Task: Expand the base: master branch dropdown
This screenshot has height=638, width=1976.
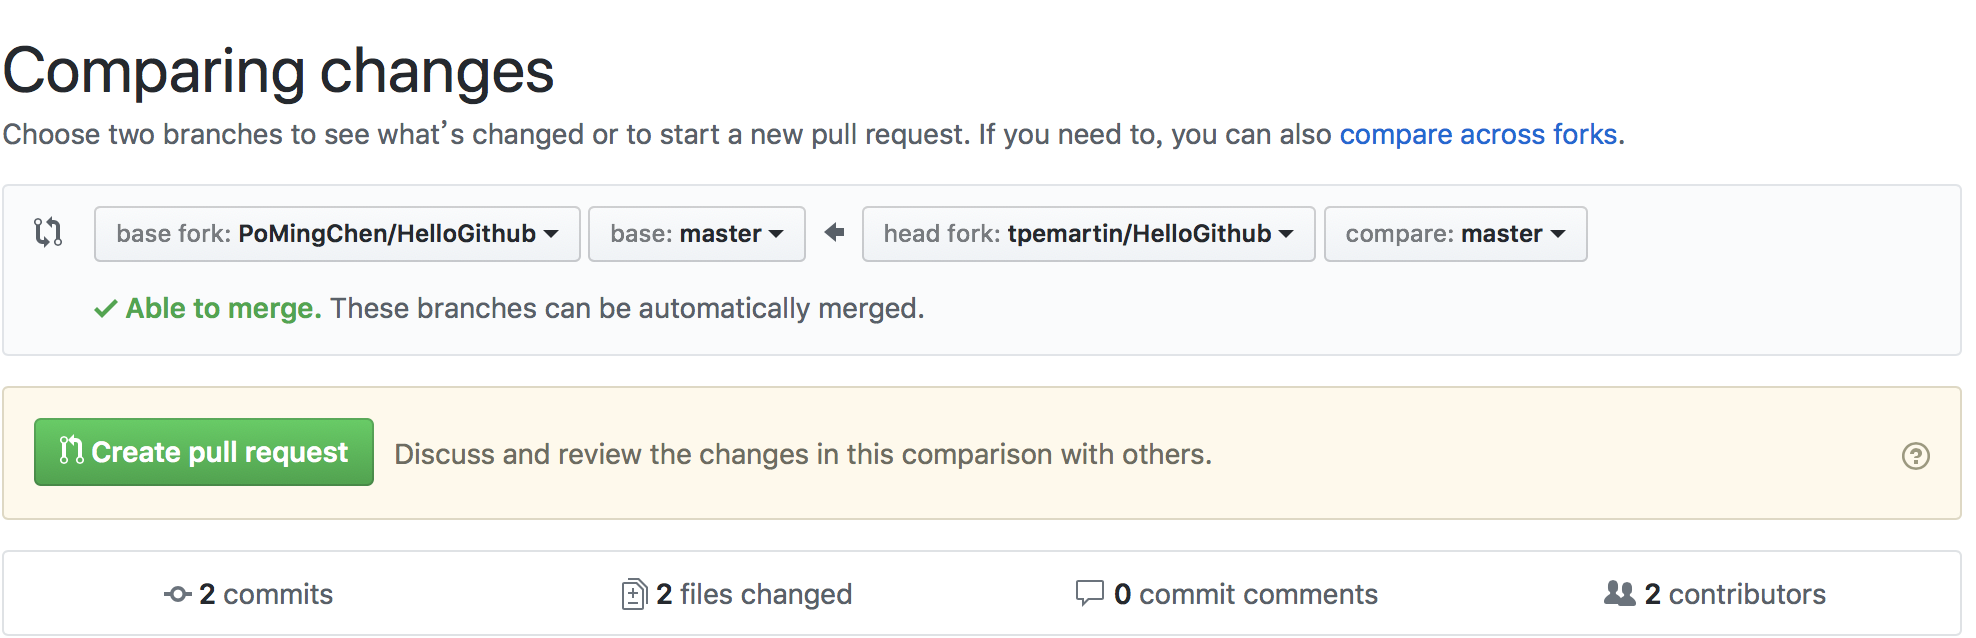Action: click(696, 234)
